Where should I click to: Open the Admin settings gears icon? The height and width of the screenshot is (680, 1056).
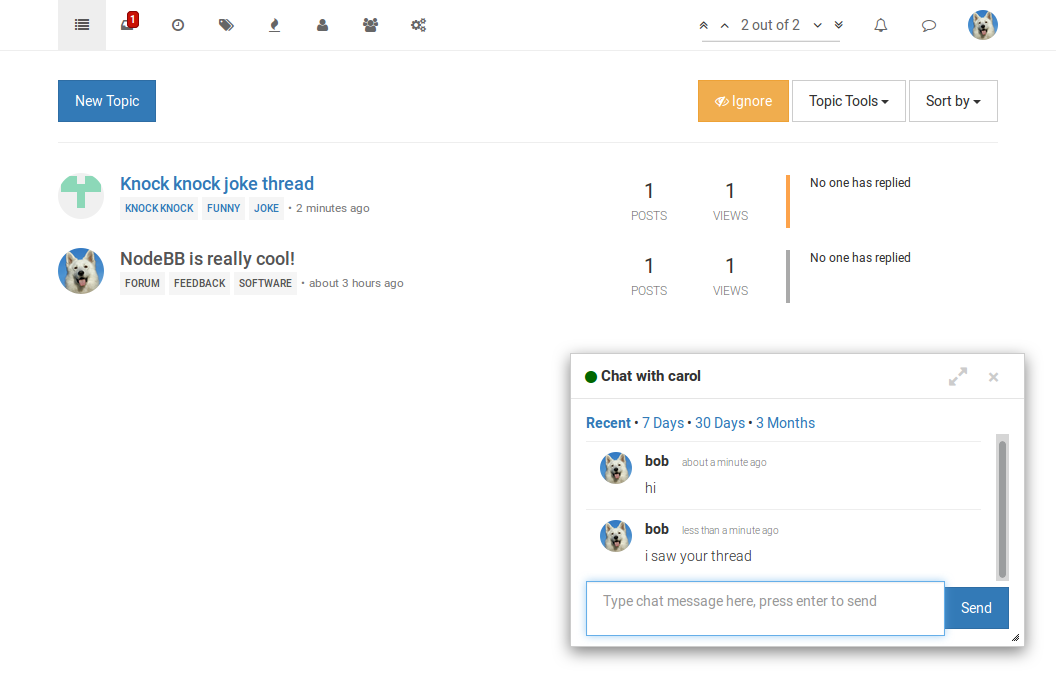(x=418, y=25)
